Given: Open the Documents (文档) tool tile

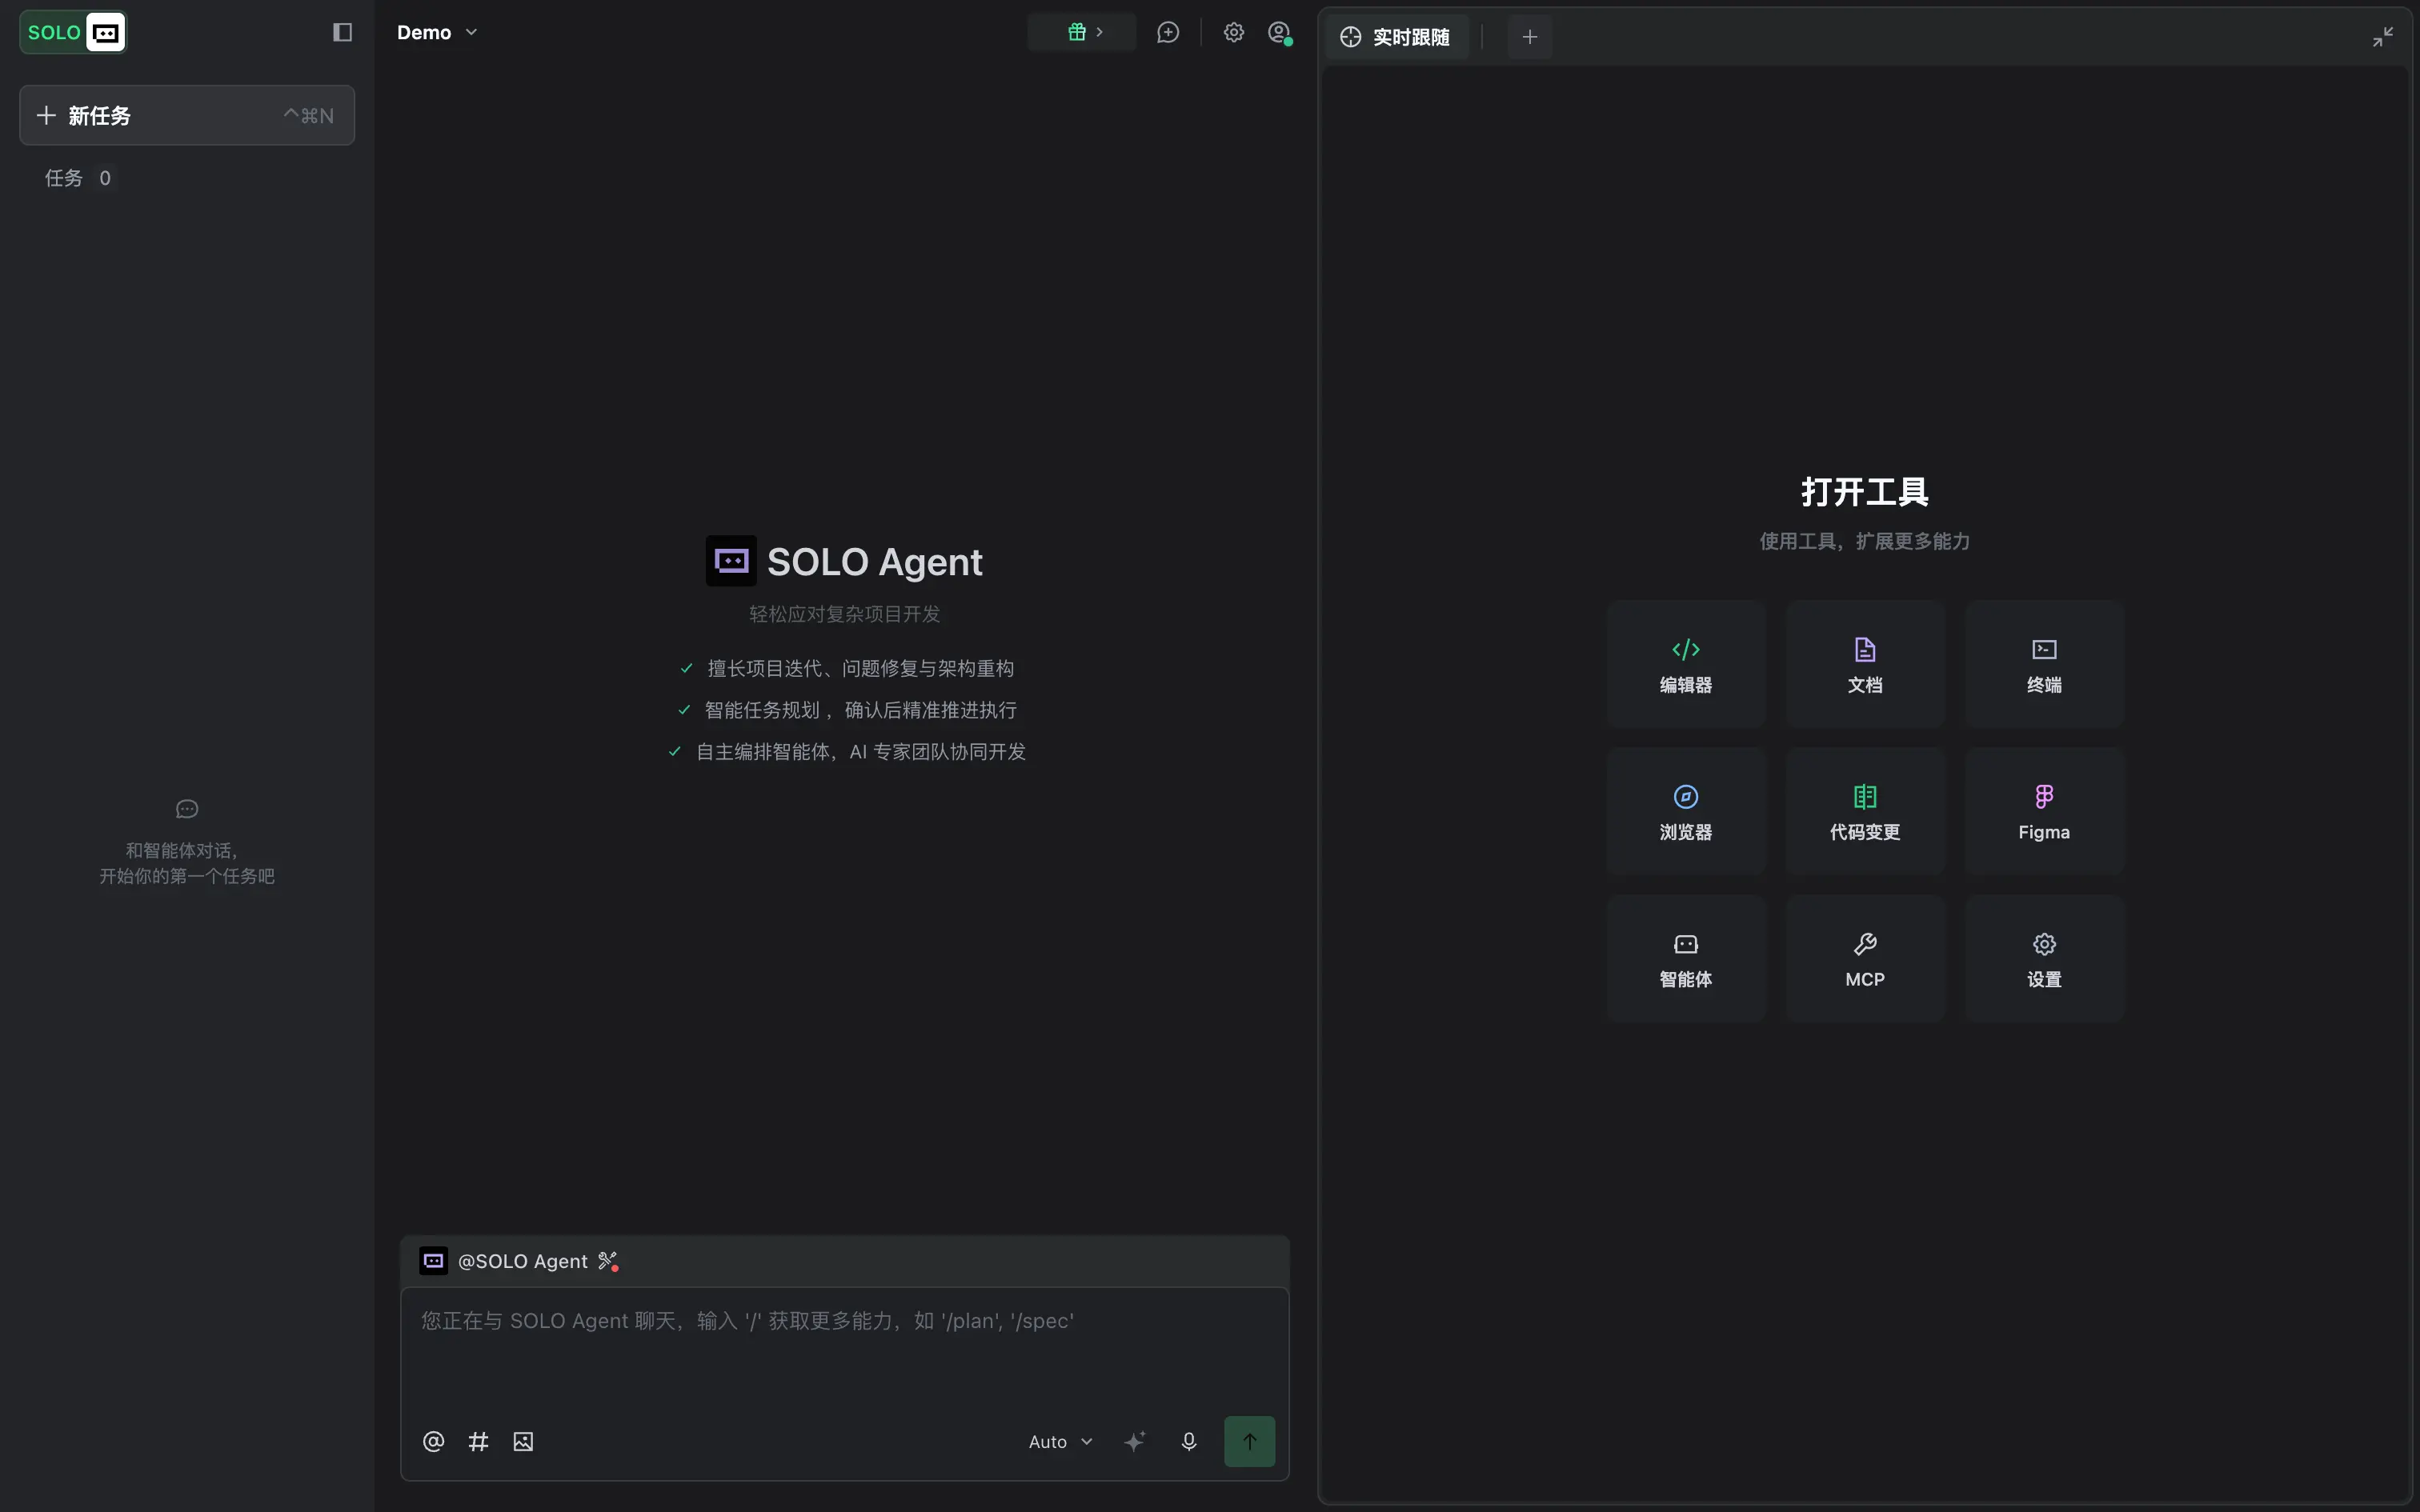Looking at the screenshot, I should pos(1865,664).
